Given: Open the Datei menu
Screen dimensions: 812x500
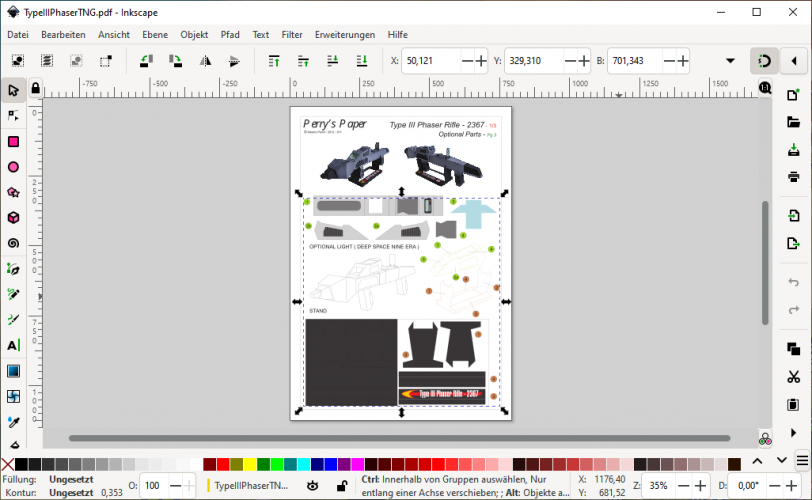Looking at the screenshot, I should coord(18,35).
